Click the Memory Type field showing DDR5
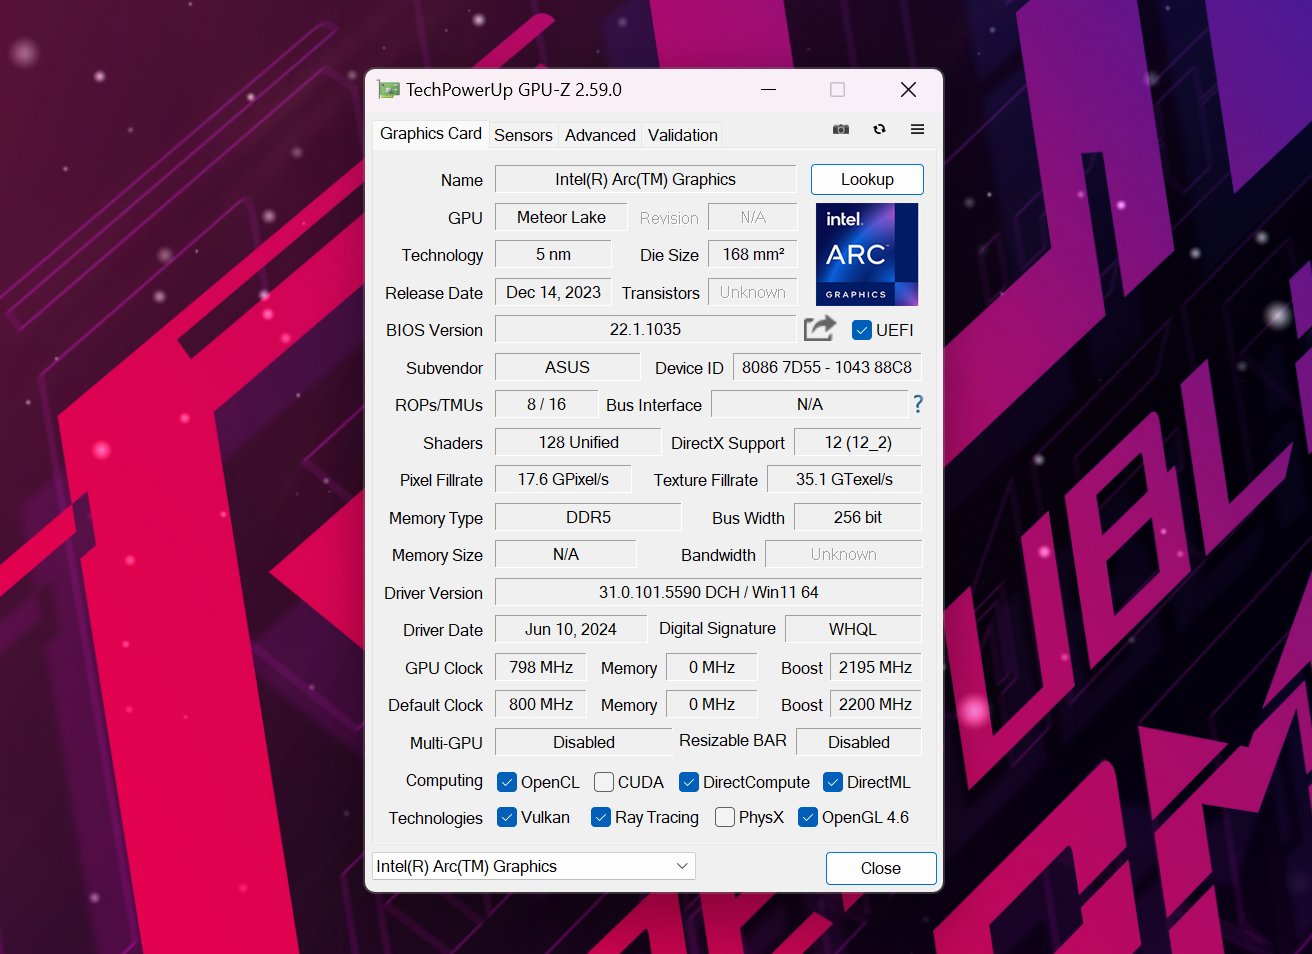The image size is (1312, 954). click(588, 517)
